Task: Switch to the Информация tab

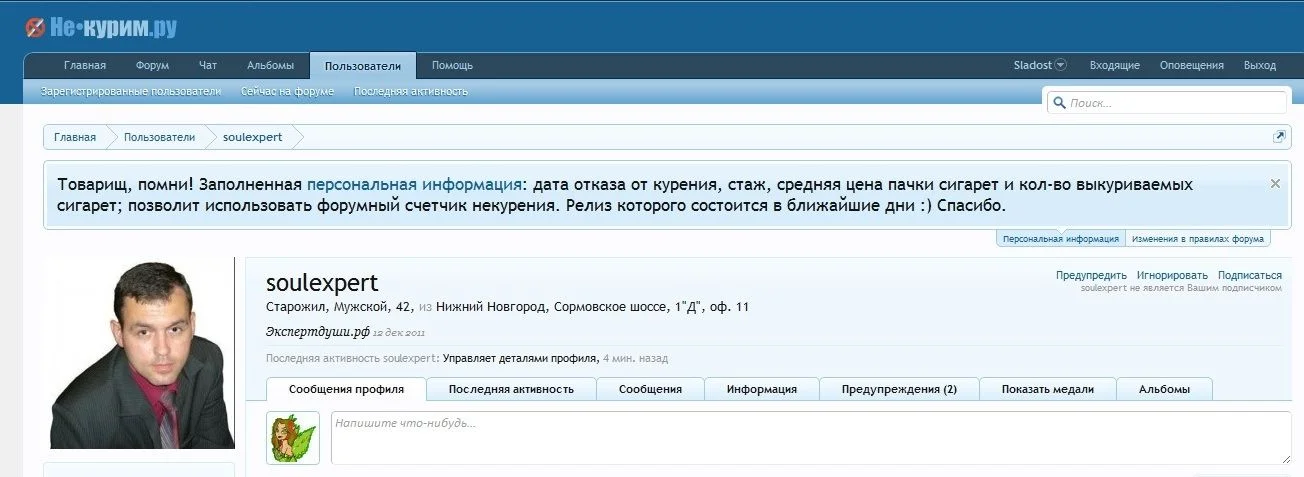Action: [x=762, y=389]
